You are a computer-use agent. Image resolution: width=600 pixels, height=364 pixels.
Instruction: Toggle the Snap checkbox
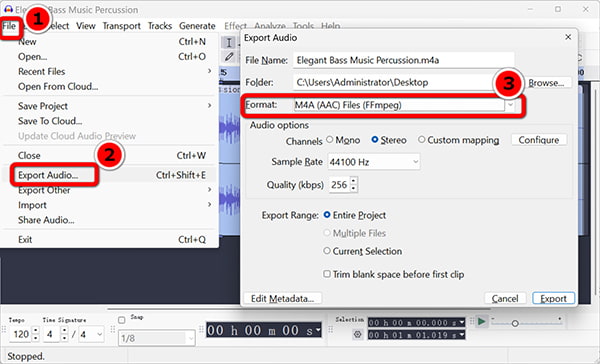(x=122, y=320)
